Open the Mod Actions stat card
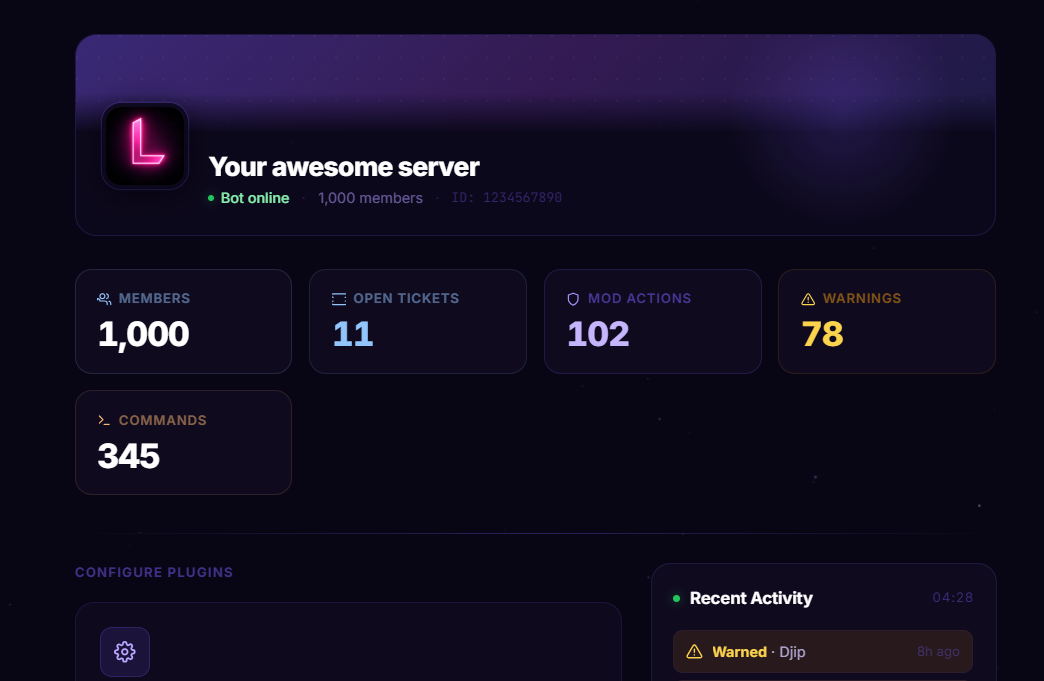 652,322
